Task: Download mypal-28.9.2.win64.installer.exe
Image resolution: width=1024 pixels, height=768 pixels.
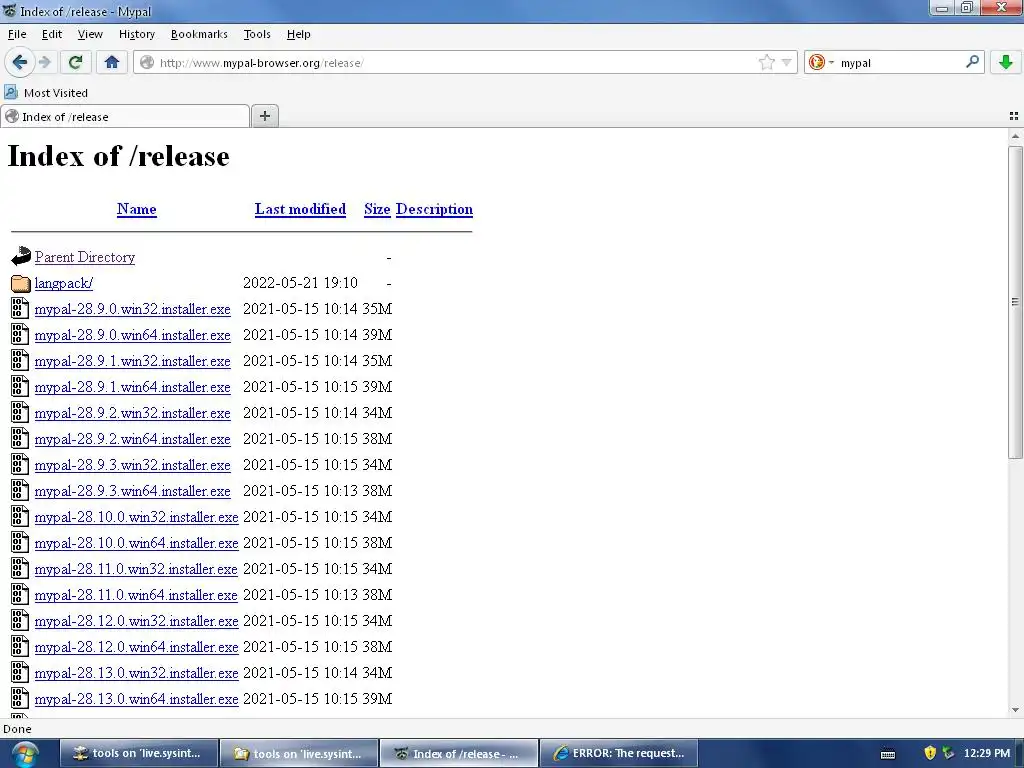Action: 133,439
